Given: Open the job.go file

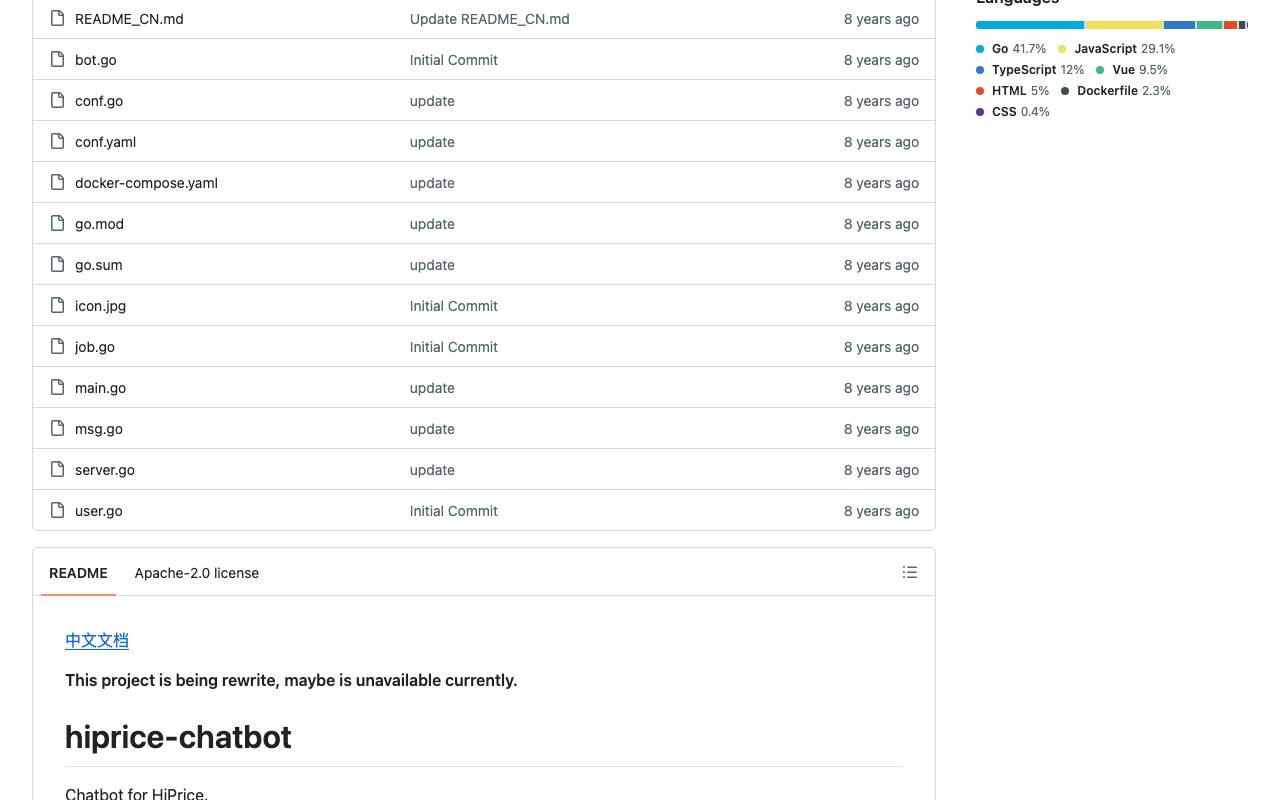Looking at the screenshot, I should [95, 347].
